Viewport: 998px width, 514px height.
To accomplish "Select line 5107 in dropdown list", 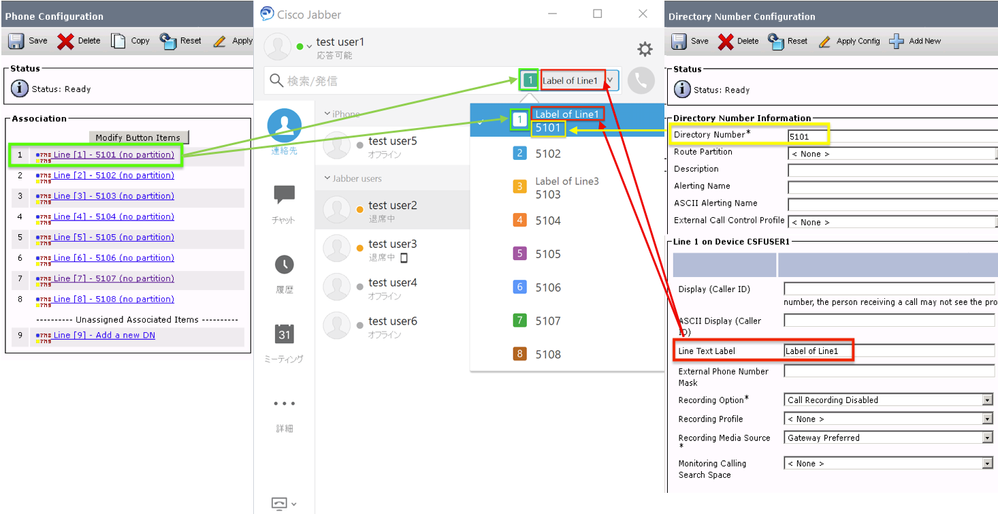I will coord(567,321).
